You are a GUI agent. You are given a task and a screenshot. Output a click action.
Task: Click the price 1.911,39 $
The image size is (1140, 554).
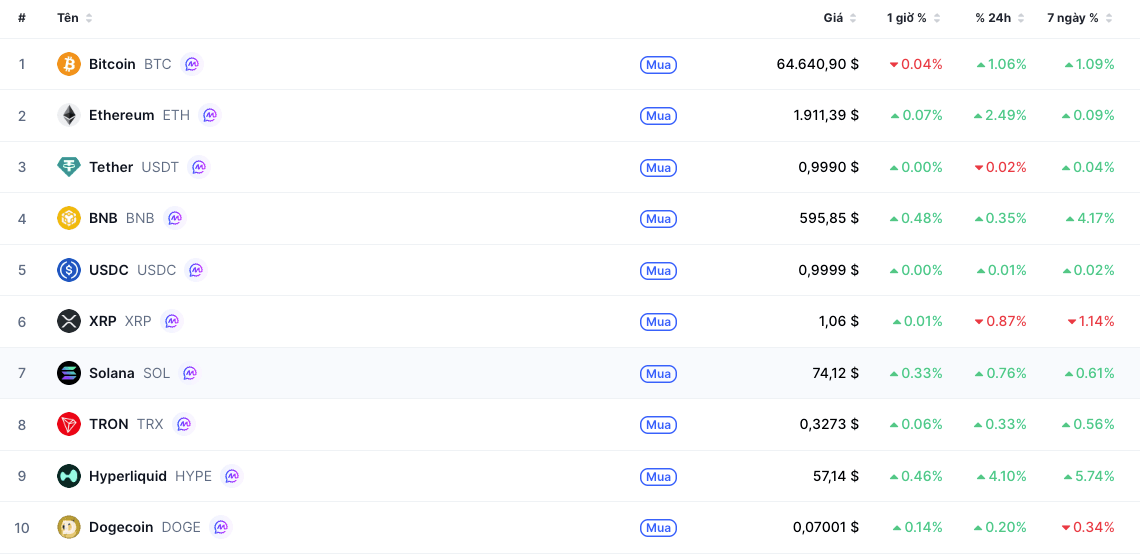(x=826, y=115)
